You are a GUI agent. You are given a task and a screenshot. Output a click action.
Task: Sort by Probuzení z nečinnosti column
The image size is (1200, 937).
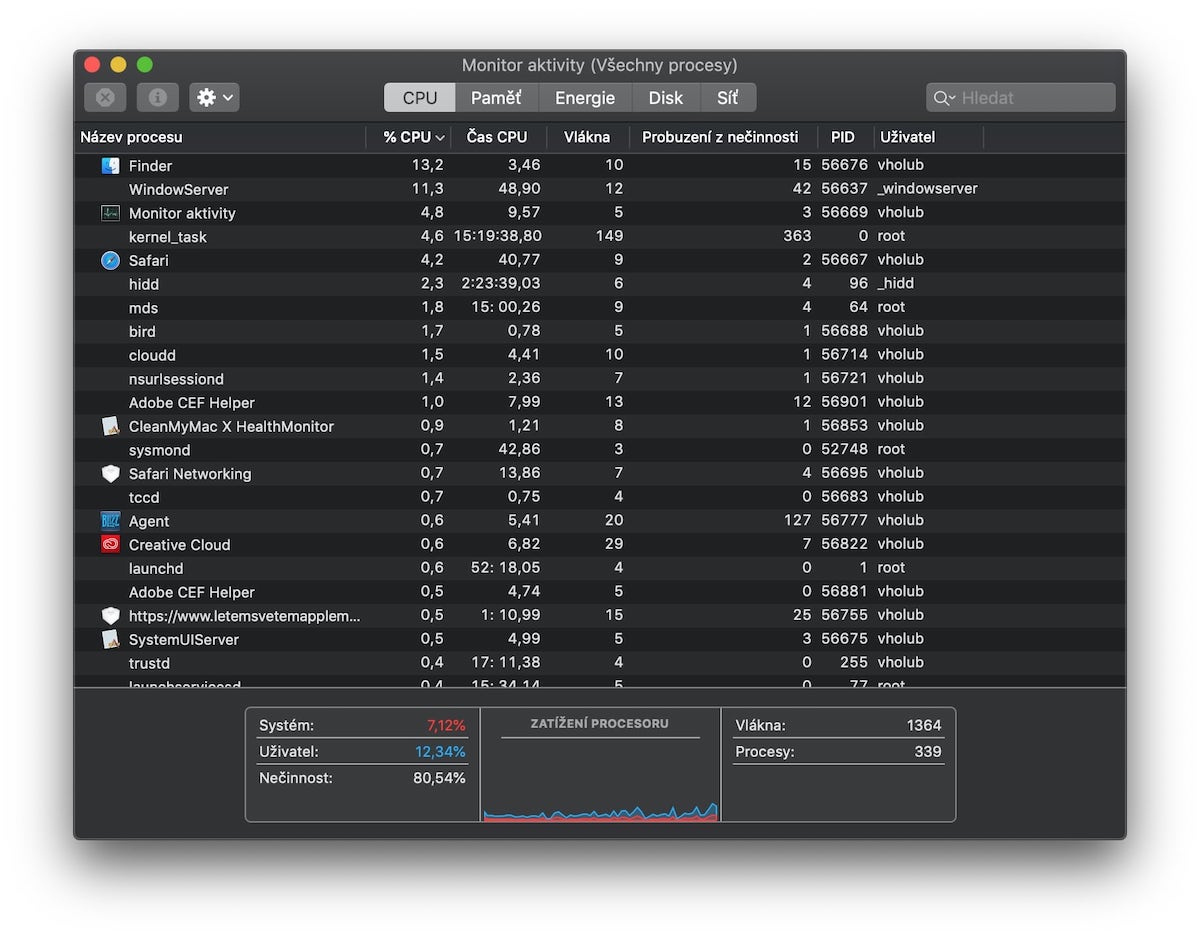(723, 137)
